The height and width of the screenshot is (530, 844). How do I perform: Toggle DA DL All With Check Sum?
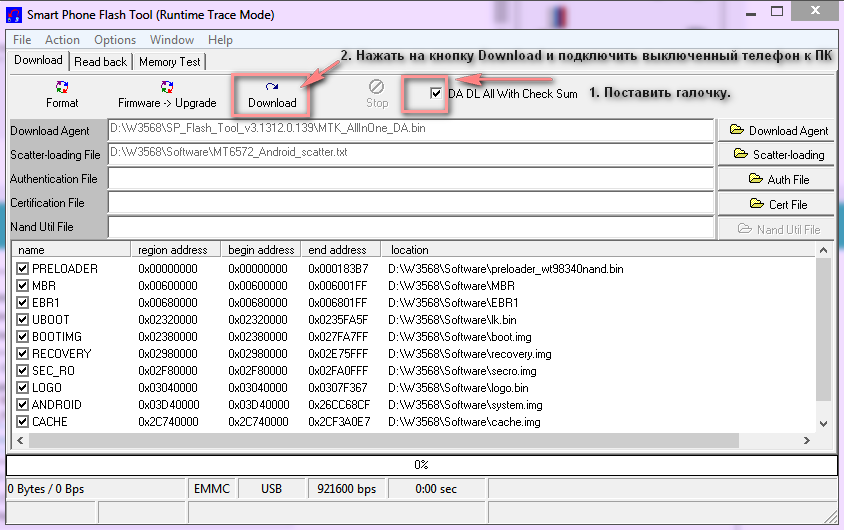436,93
